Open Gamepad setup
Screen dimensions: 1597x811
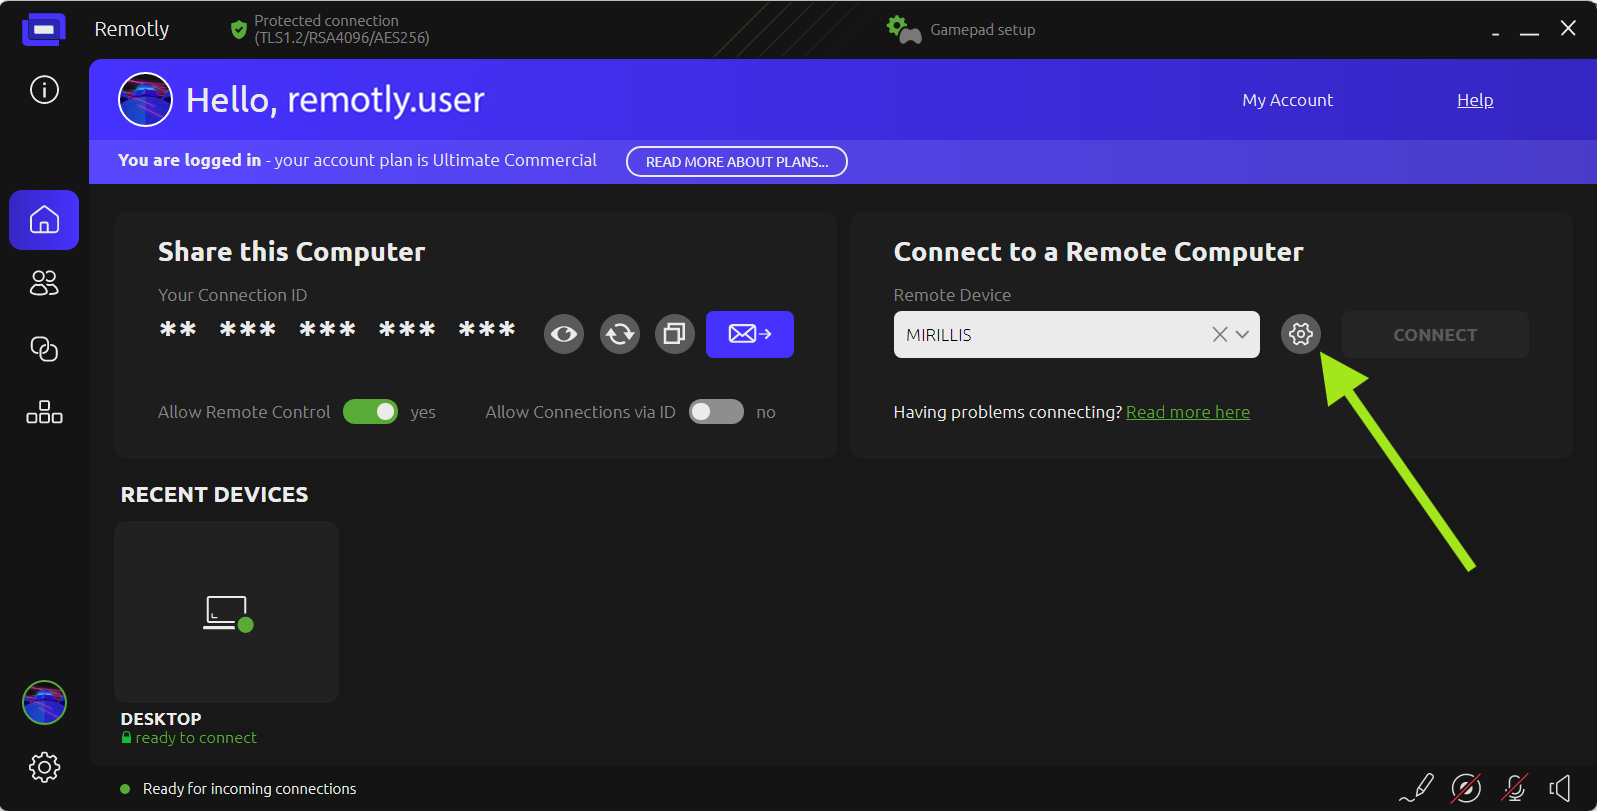962,30
